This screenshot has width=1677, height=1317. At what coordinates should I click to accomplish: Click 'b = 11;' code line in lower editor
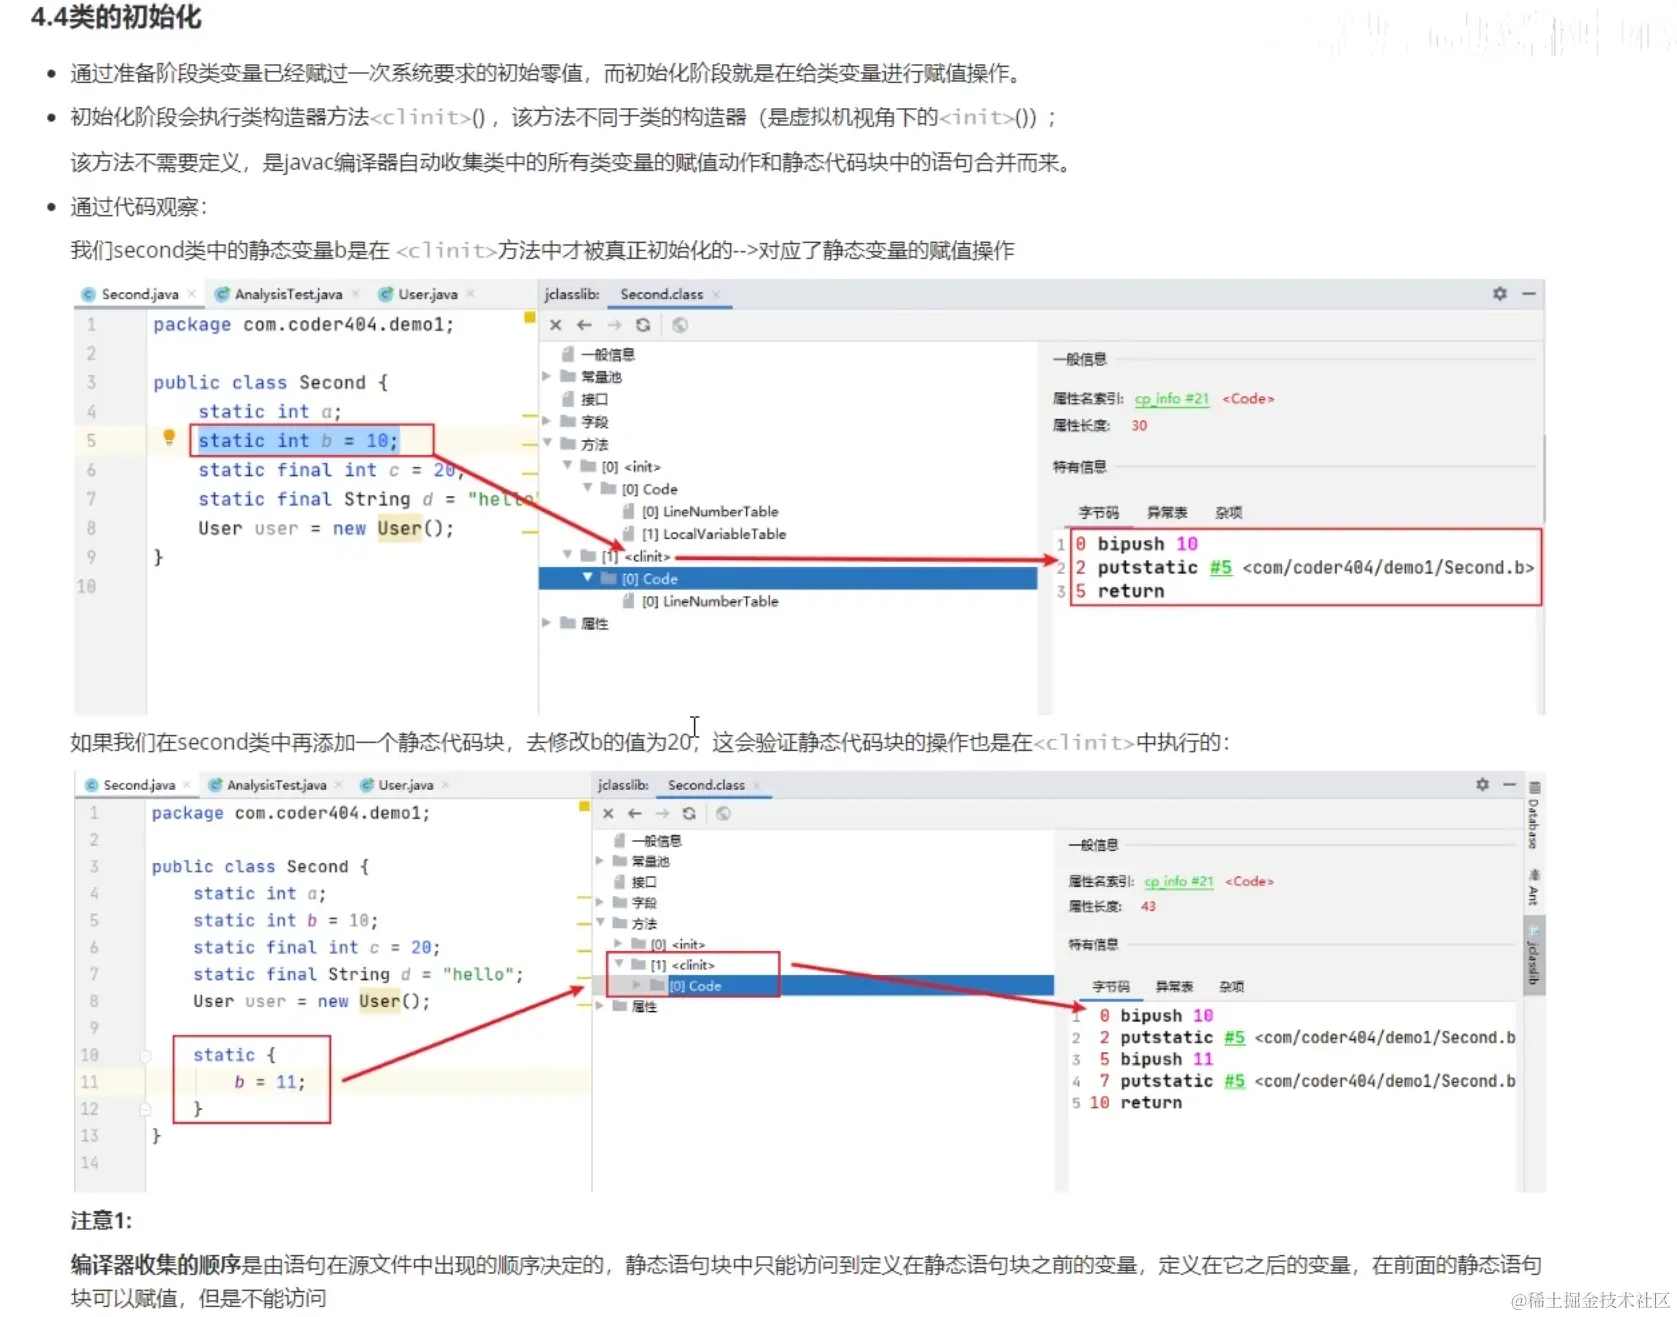point(270,1082)
